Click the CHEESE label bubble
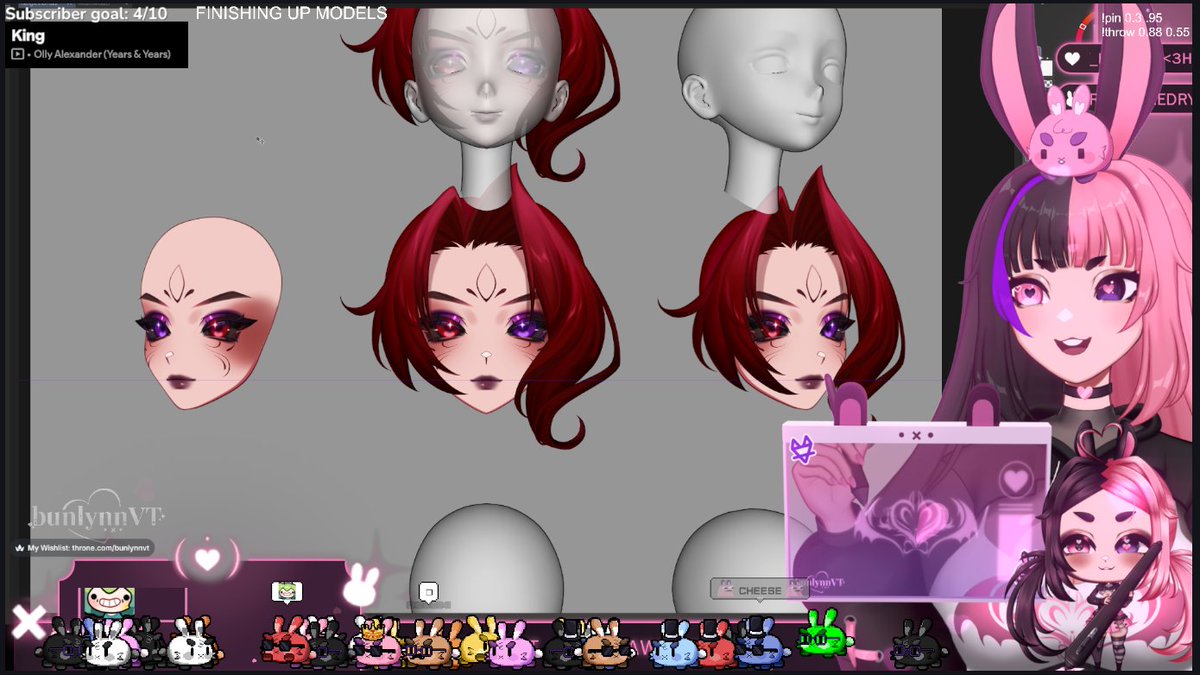The height and width of the screenshot is (675, 1200). pos(760,590)
